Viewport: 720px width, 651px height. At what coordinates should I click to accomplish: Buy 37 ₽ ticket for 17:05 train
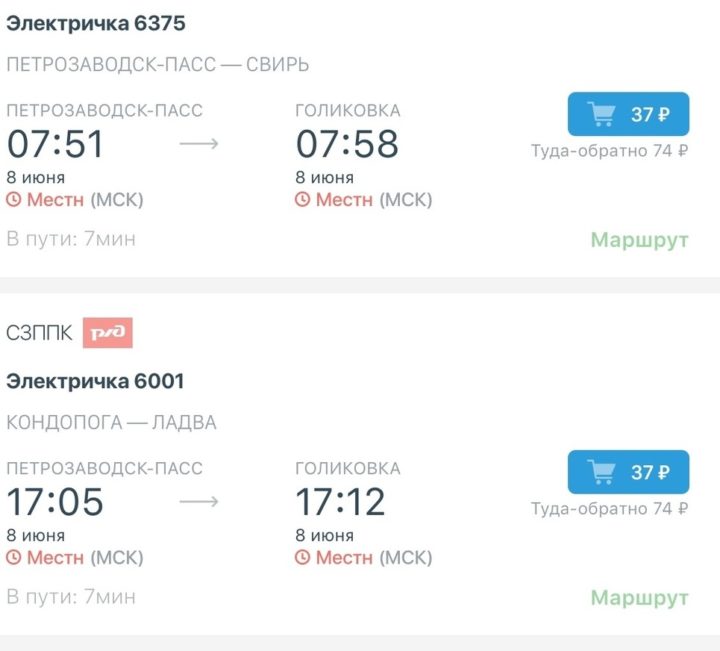pyautogui.click(x=628, y=472)
